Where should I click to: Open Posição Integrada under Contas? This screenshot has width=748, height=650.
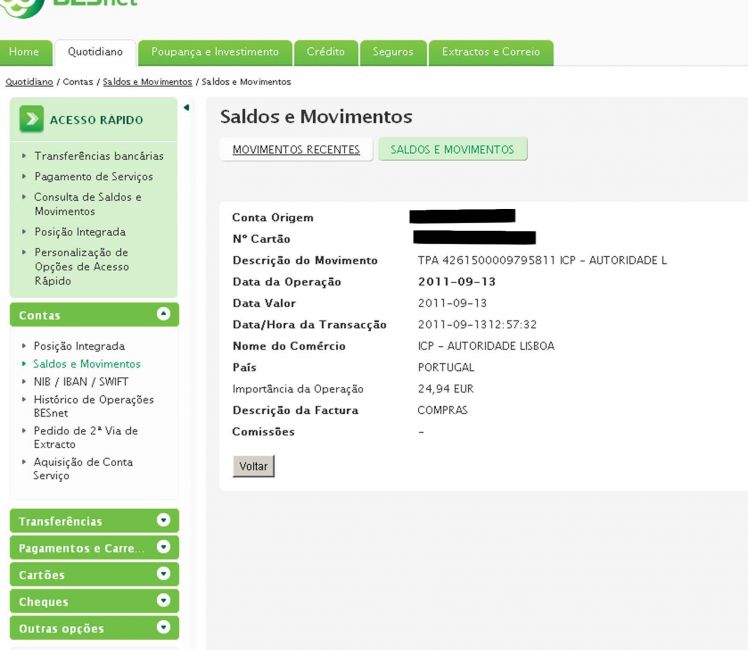click(x=79, y=346)
